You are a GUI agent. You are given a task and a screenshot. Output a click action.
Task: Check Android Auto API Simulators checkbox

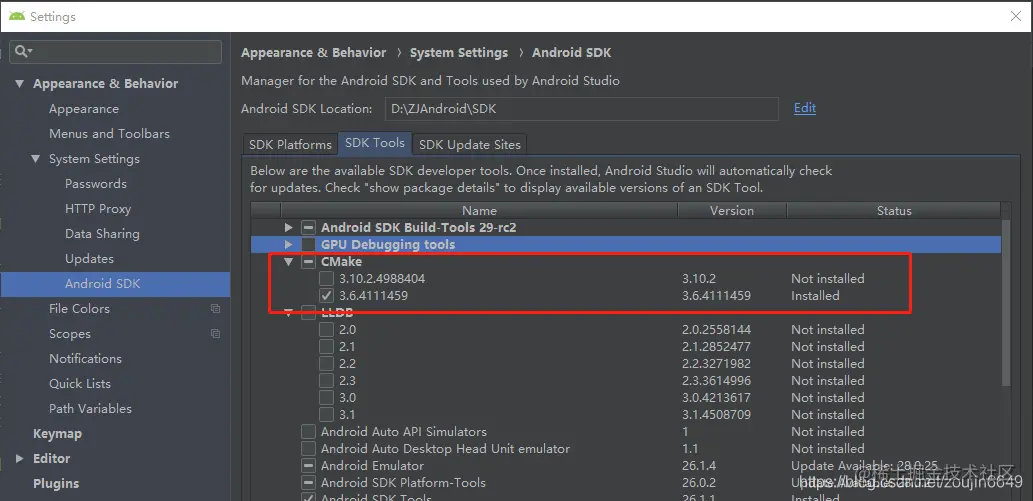[308, 432]
